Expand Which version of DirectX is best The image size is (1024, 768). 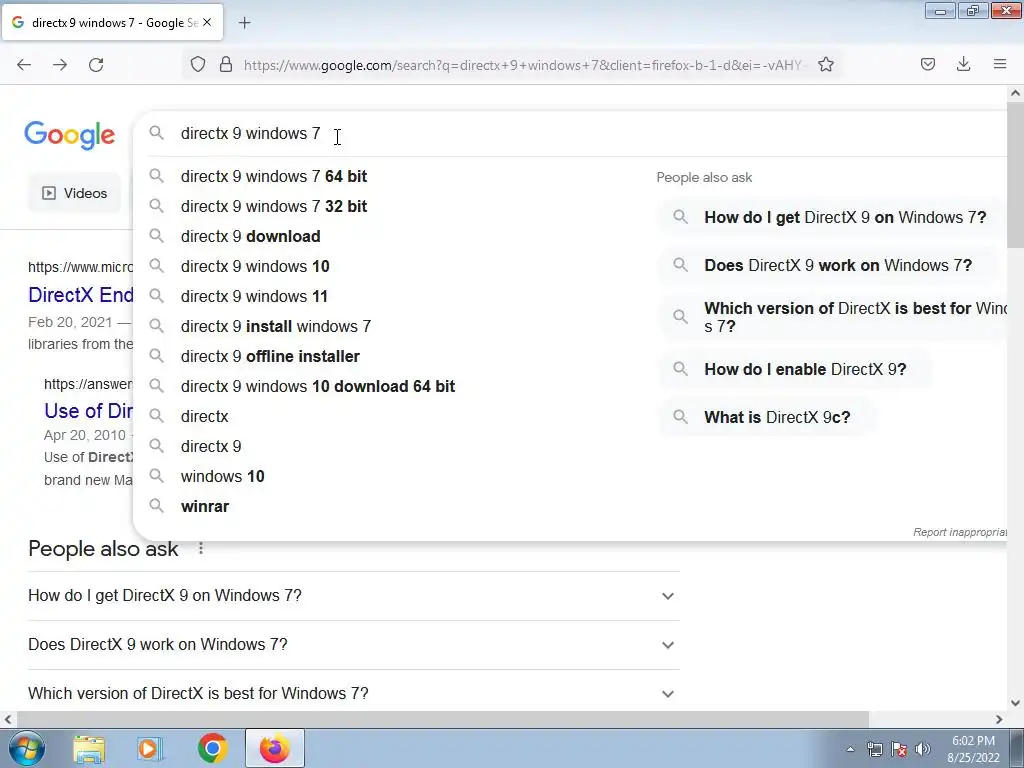coord(353,694)
